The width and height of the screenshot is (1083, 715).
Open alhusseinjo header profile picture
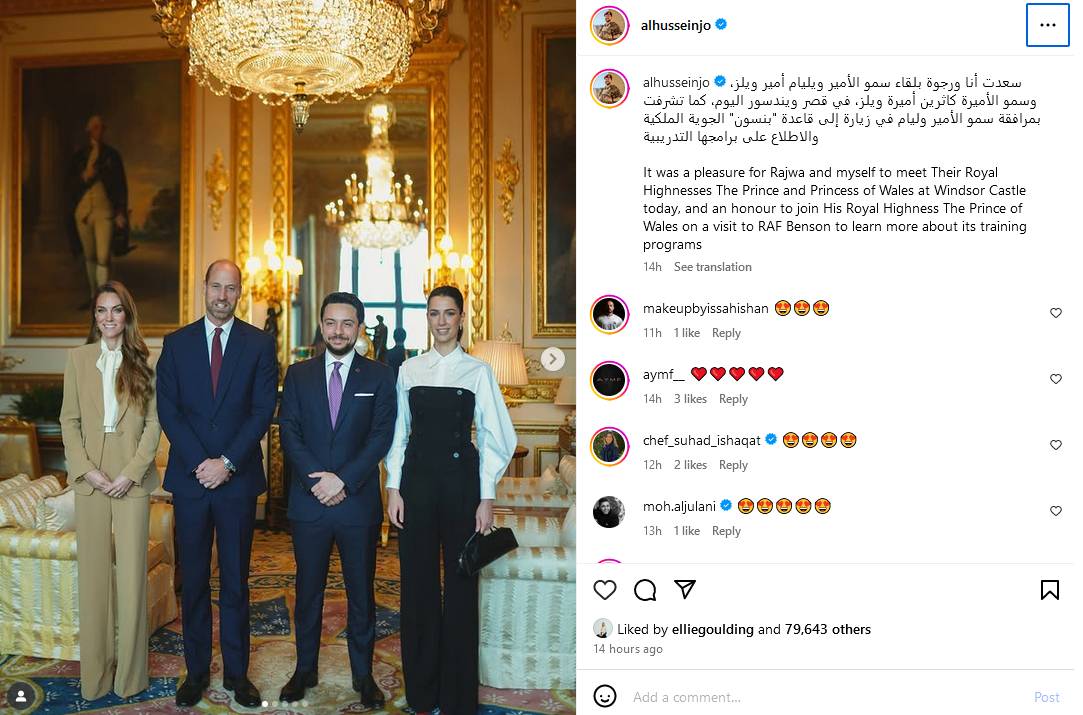[609, 26]
